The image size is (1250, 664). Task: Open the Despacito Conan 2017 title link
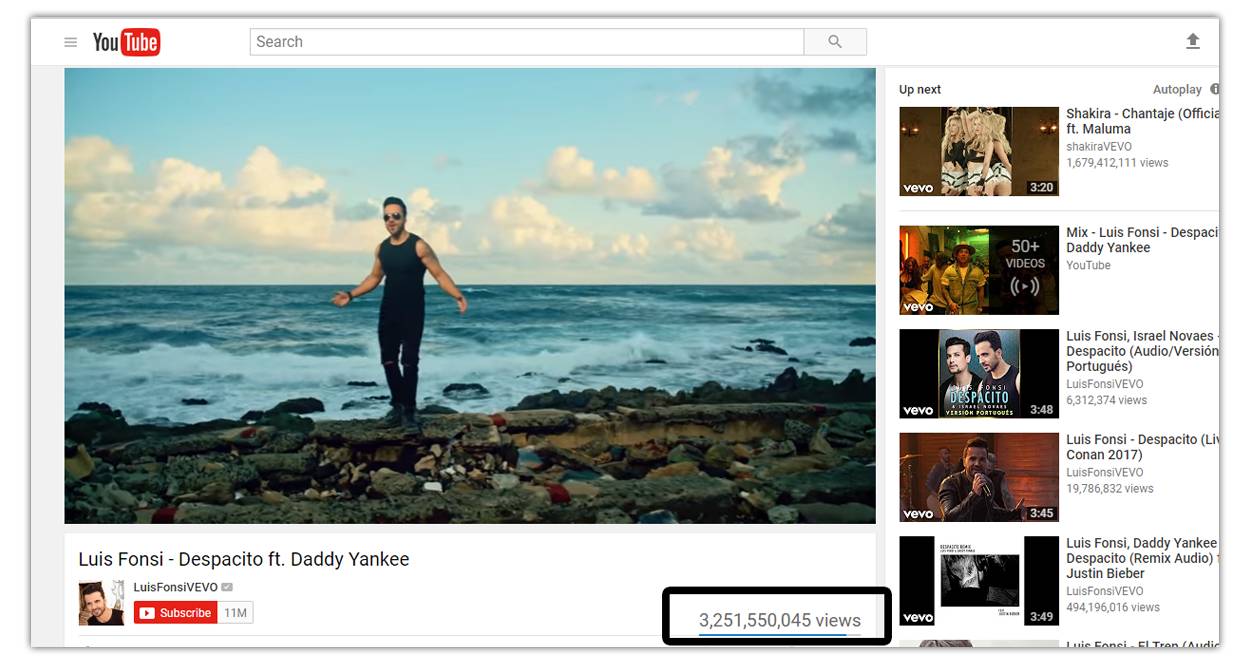1142,447
